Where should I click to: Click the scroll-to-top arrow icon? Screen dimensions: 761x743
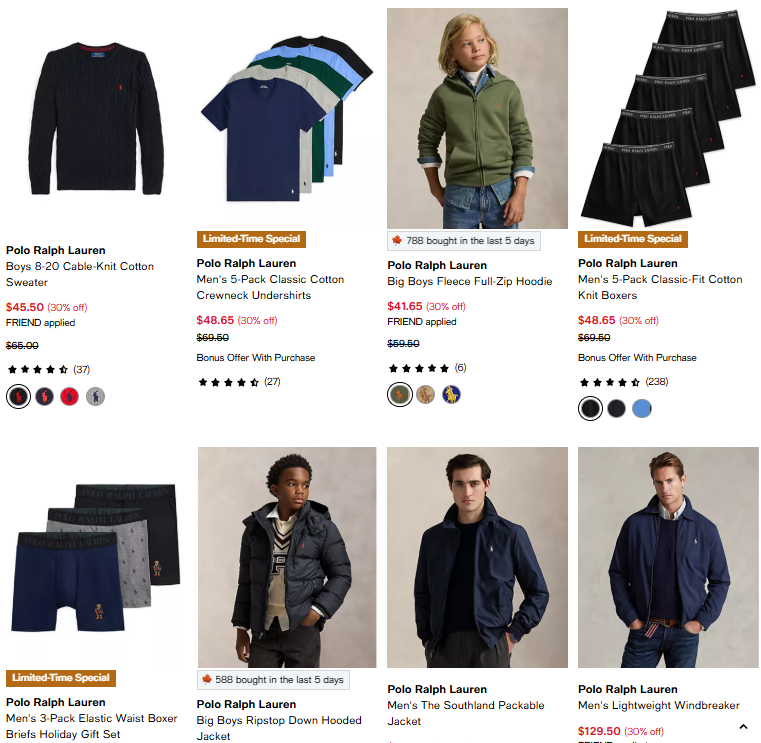click(743, 727)
